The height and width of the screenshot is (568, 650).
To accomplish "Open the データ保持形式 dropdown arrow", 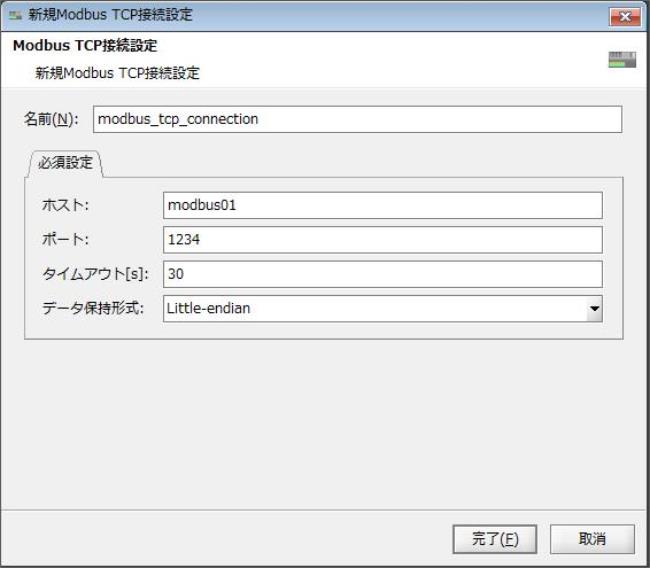I will point(594,309).
